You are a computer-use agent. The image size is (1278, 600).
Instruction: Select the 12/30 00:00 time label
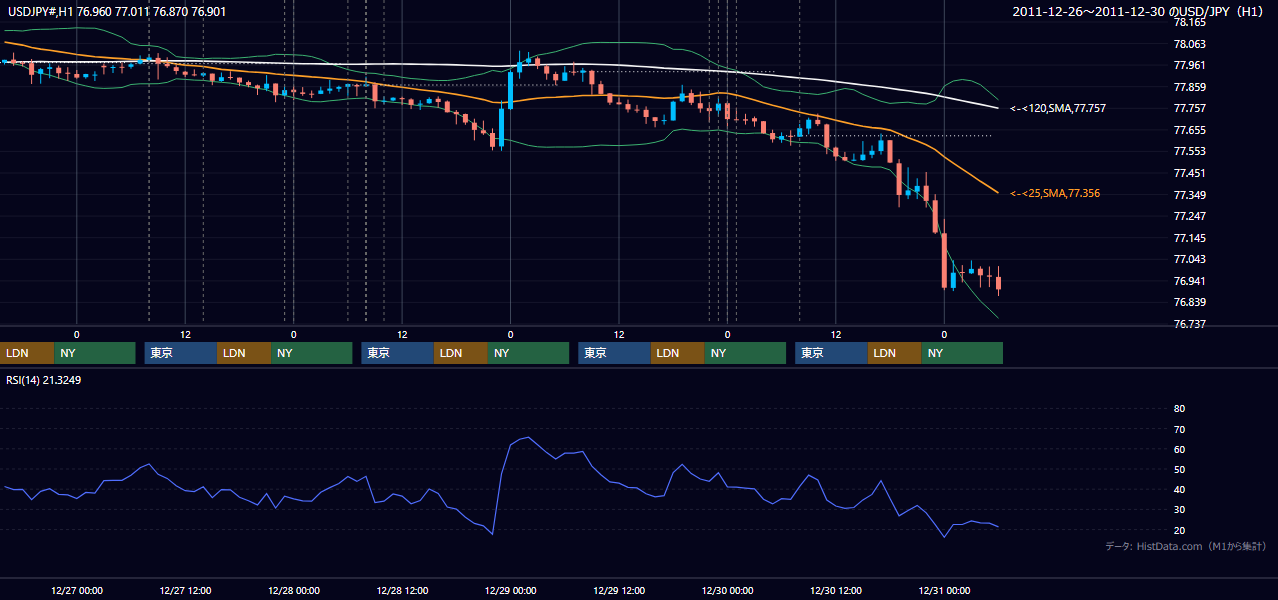click(727, 591)
